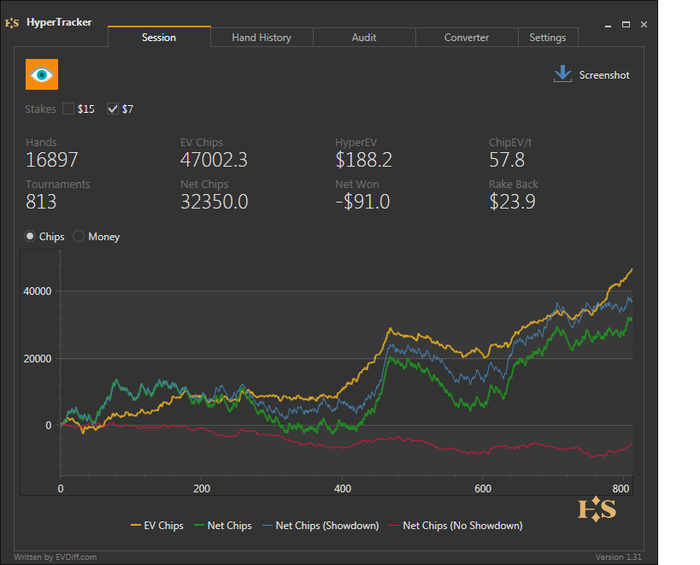Open the Audit tab
The height and width of the screenshot is (565, 700).
(x=364, y=38)
